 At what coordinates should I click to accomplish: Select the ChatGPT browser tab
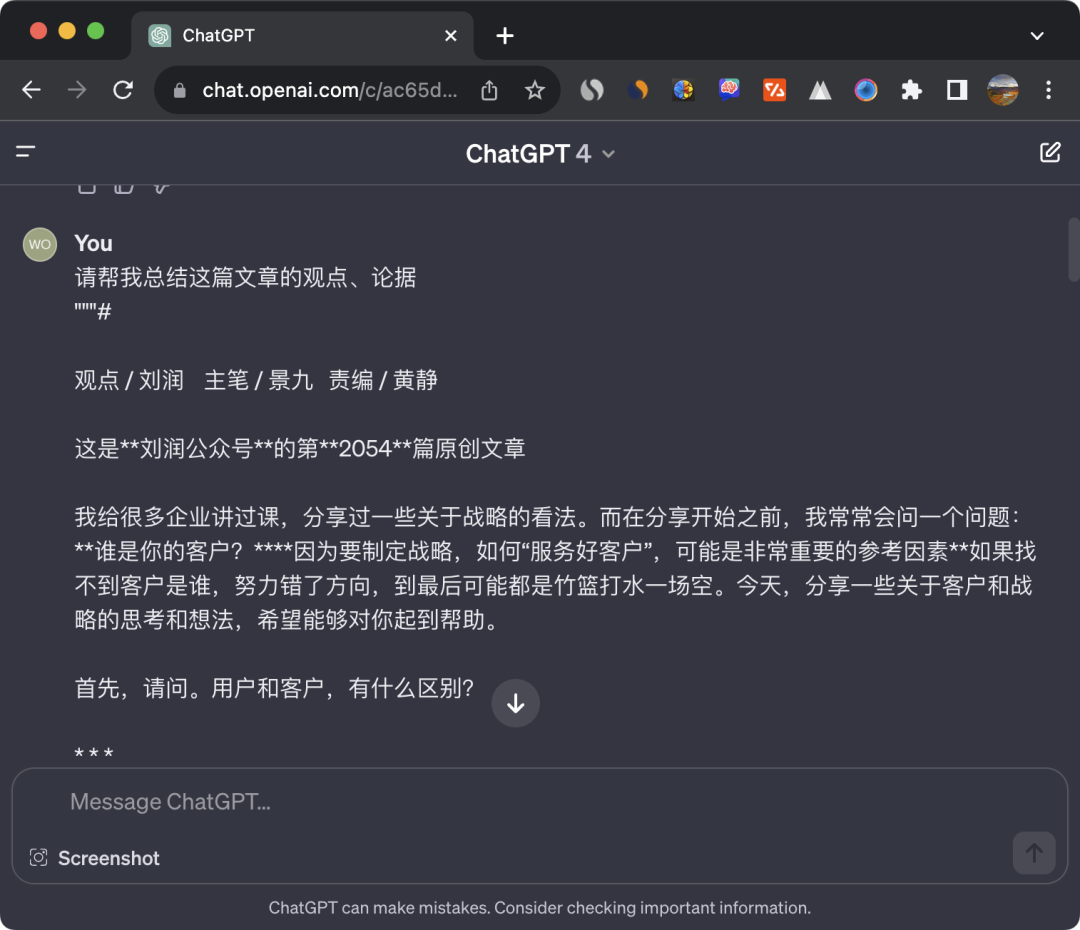303,35
